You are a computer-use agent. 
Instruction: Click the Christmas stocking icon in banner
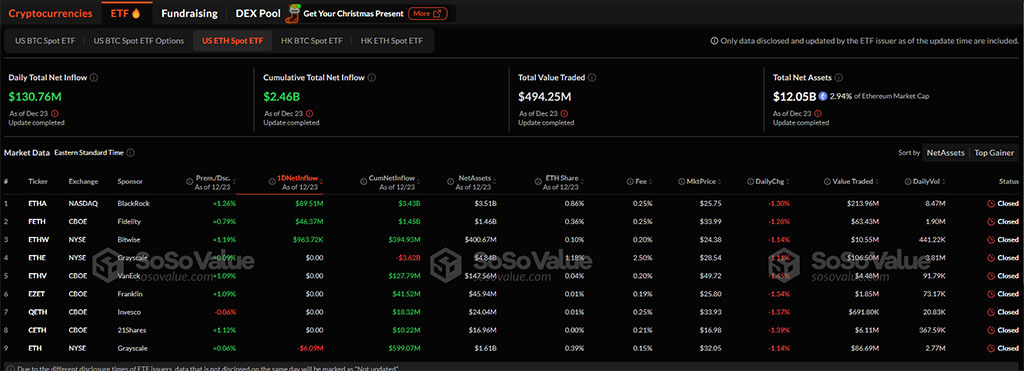[x=294, y=12]
